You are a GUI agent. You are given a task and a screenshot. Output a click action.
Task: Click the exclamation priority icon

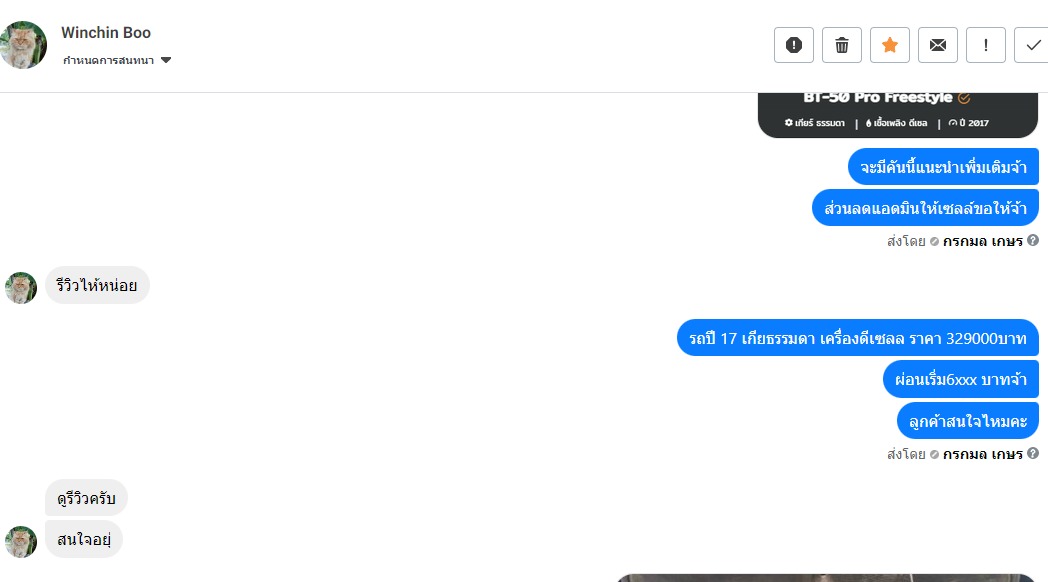pos(986,45)
